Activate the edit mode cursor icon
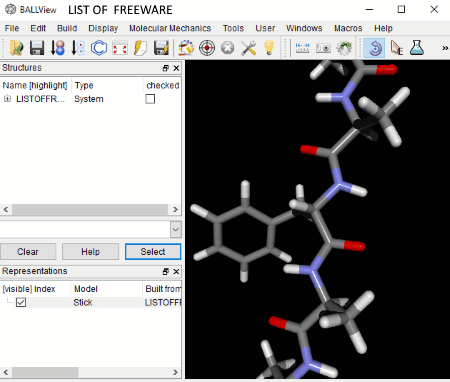The width and height of the screenshot is (450, 382). [x=396, y=48]
